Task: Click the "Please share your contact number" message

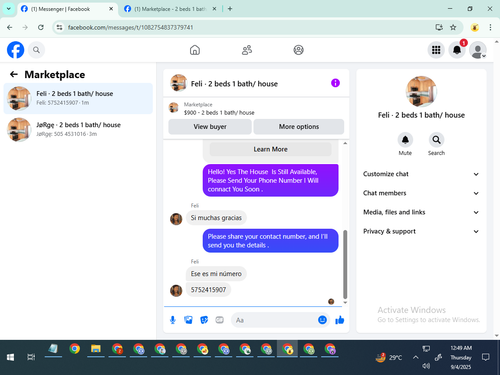Action: (270, 241)
